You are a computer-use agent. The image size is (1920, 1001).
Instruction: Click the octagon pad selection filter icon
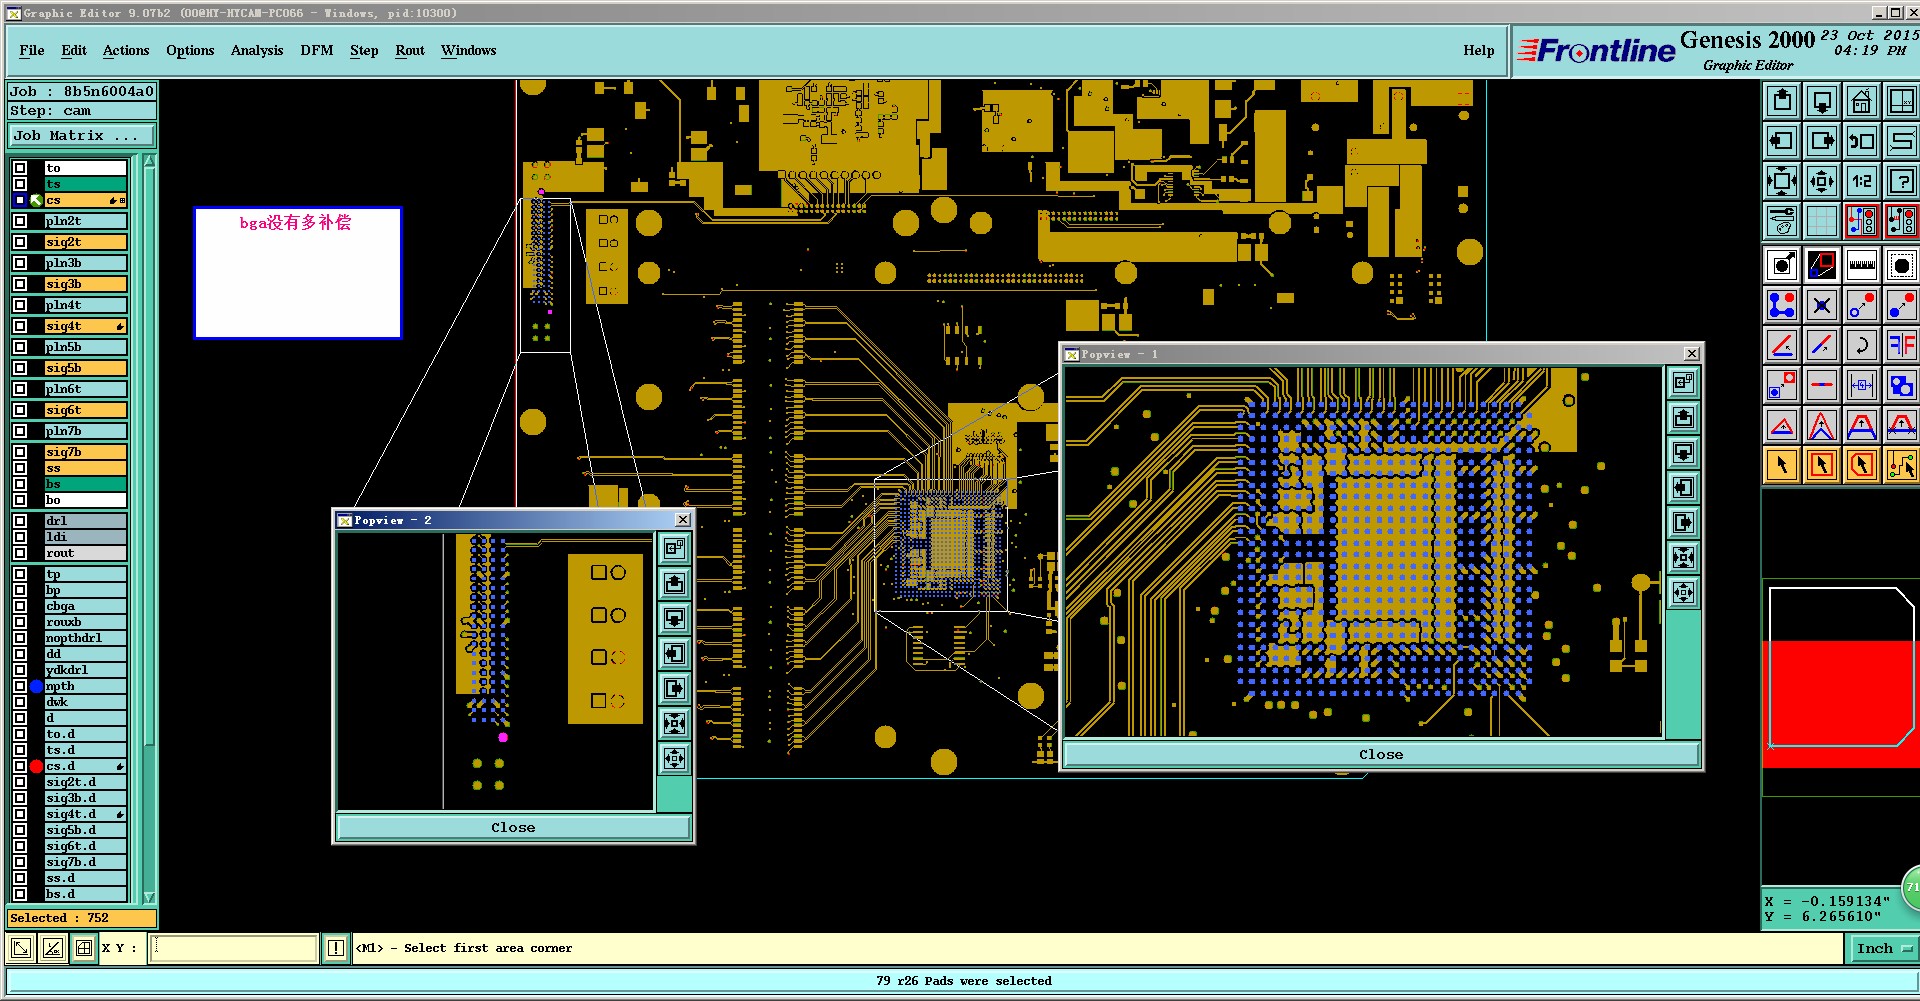pyautogui.click(x=1901, y=265)
